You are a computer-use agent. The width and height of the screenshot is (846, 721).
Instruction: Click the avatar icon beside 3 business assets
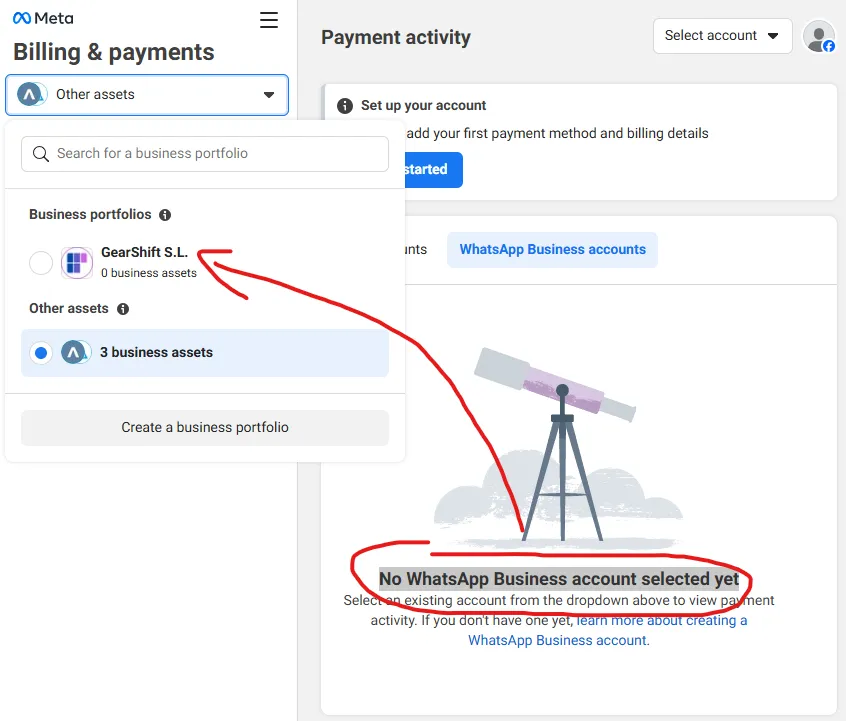(76, 353)
